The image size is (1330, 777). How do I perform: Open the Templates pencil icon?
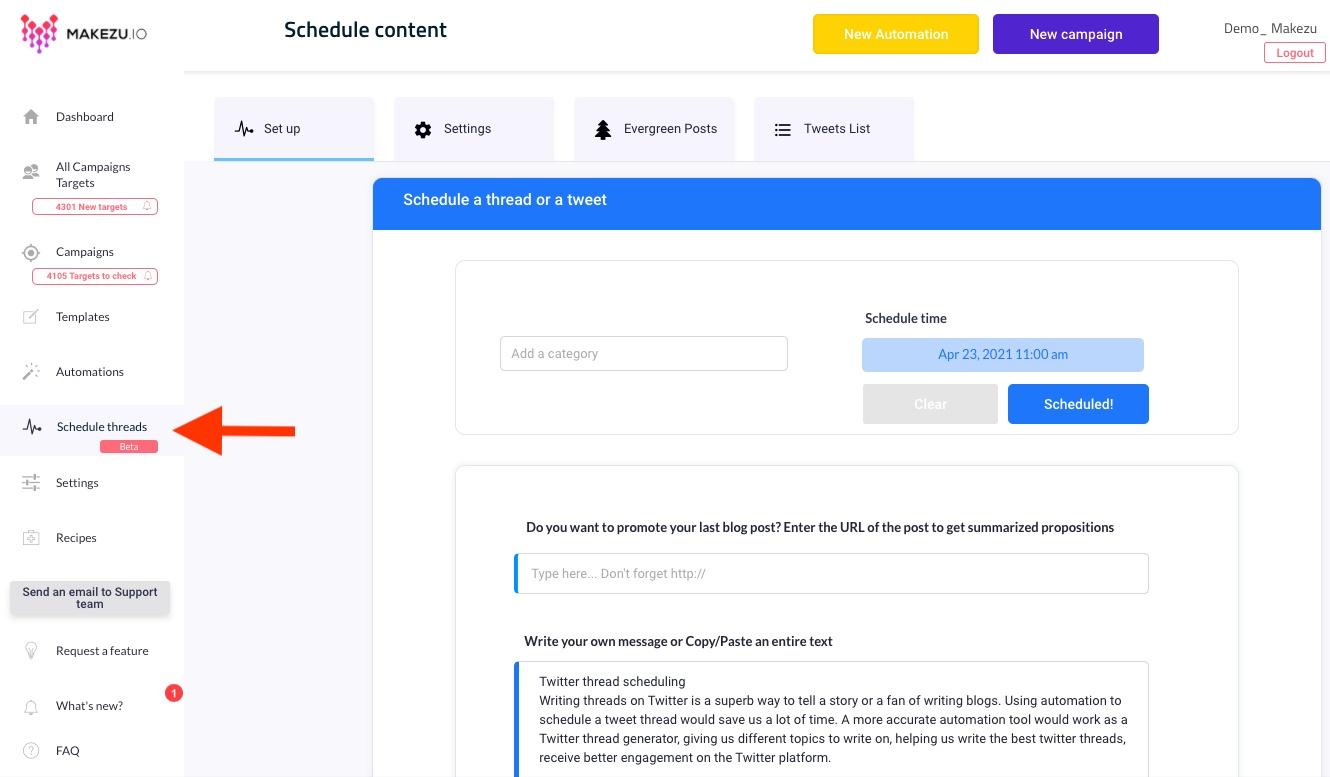click(x=31, y=317)
